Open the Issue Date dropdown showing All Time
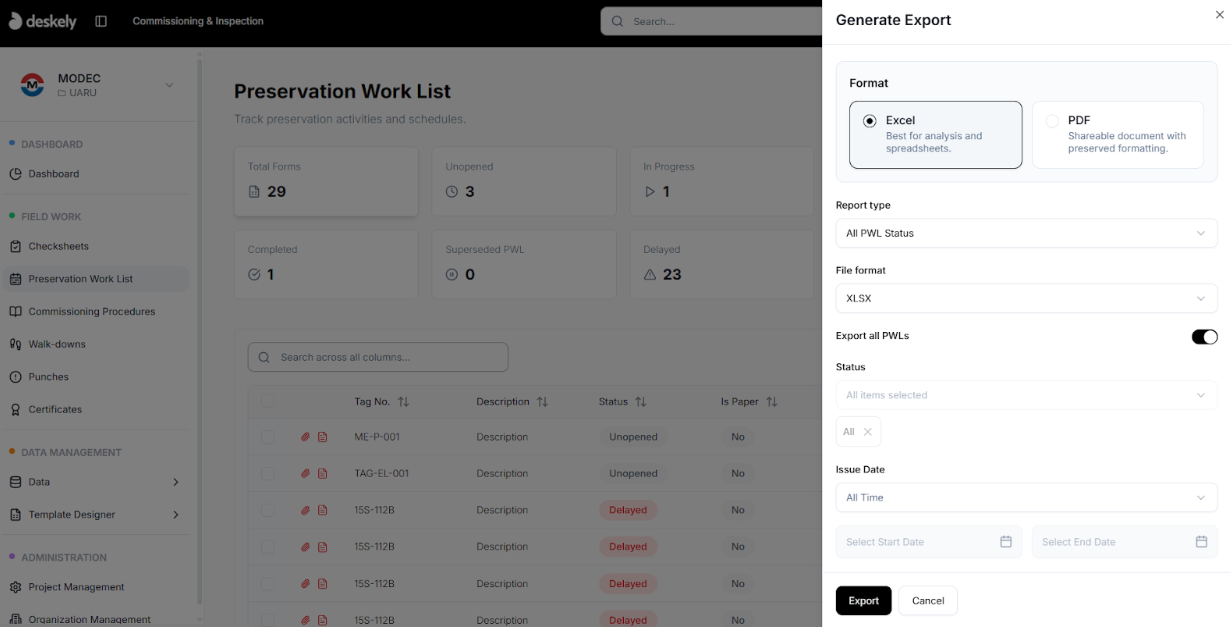 1026,497
